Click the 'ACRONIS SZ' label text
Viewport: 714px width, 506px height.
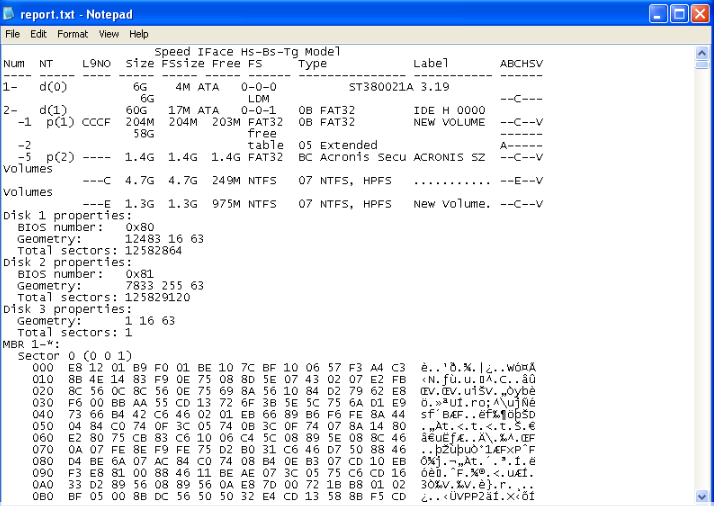tap(448, 157)
